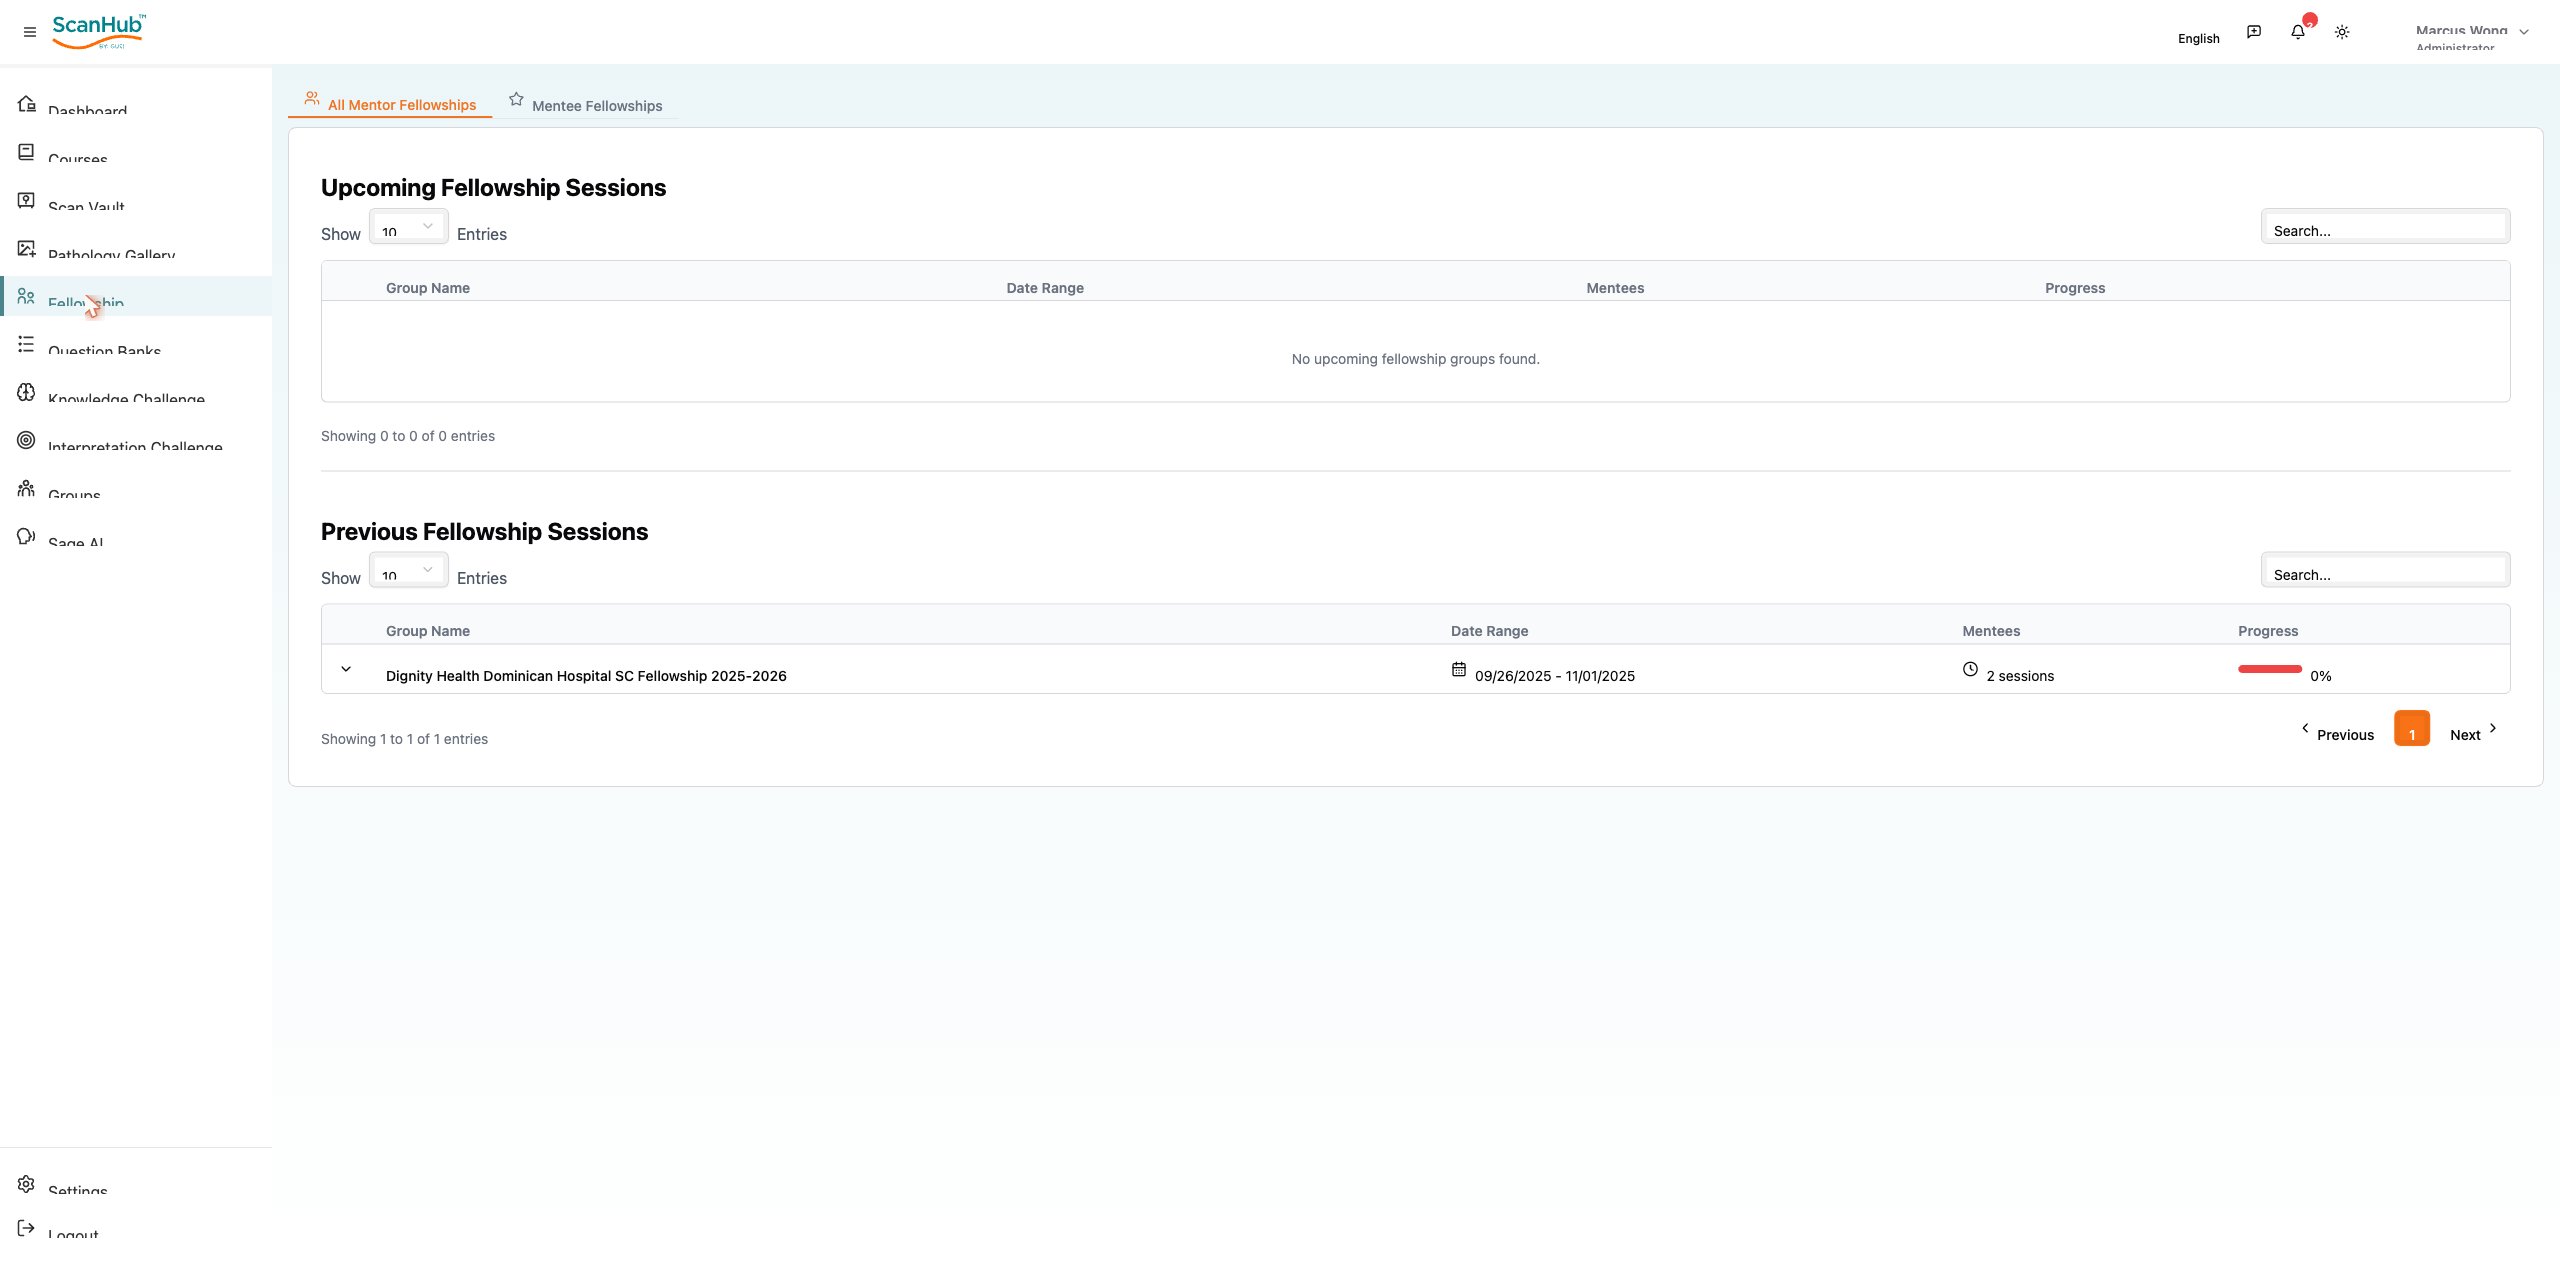The image size is (2560, 1272).
Task: Sort upcoming table by Date Range
Action: [1045, 288]
